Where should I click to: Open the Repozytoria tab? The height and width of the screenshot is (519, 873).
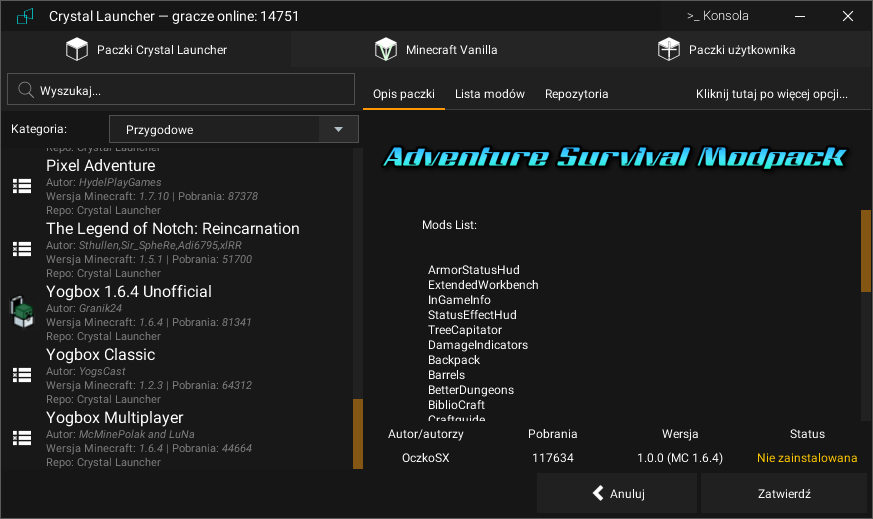coord(576,94)
